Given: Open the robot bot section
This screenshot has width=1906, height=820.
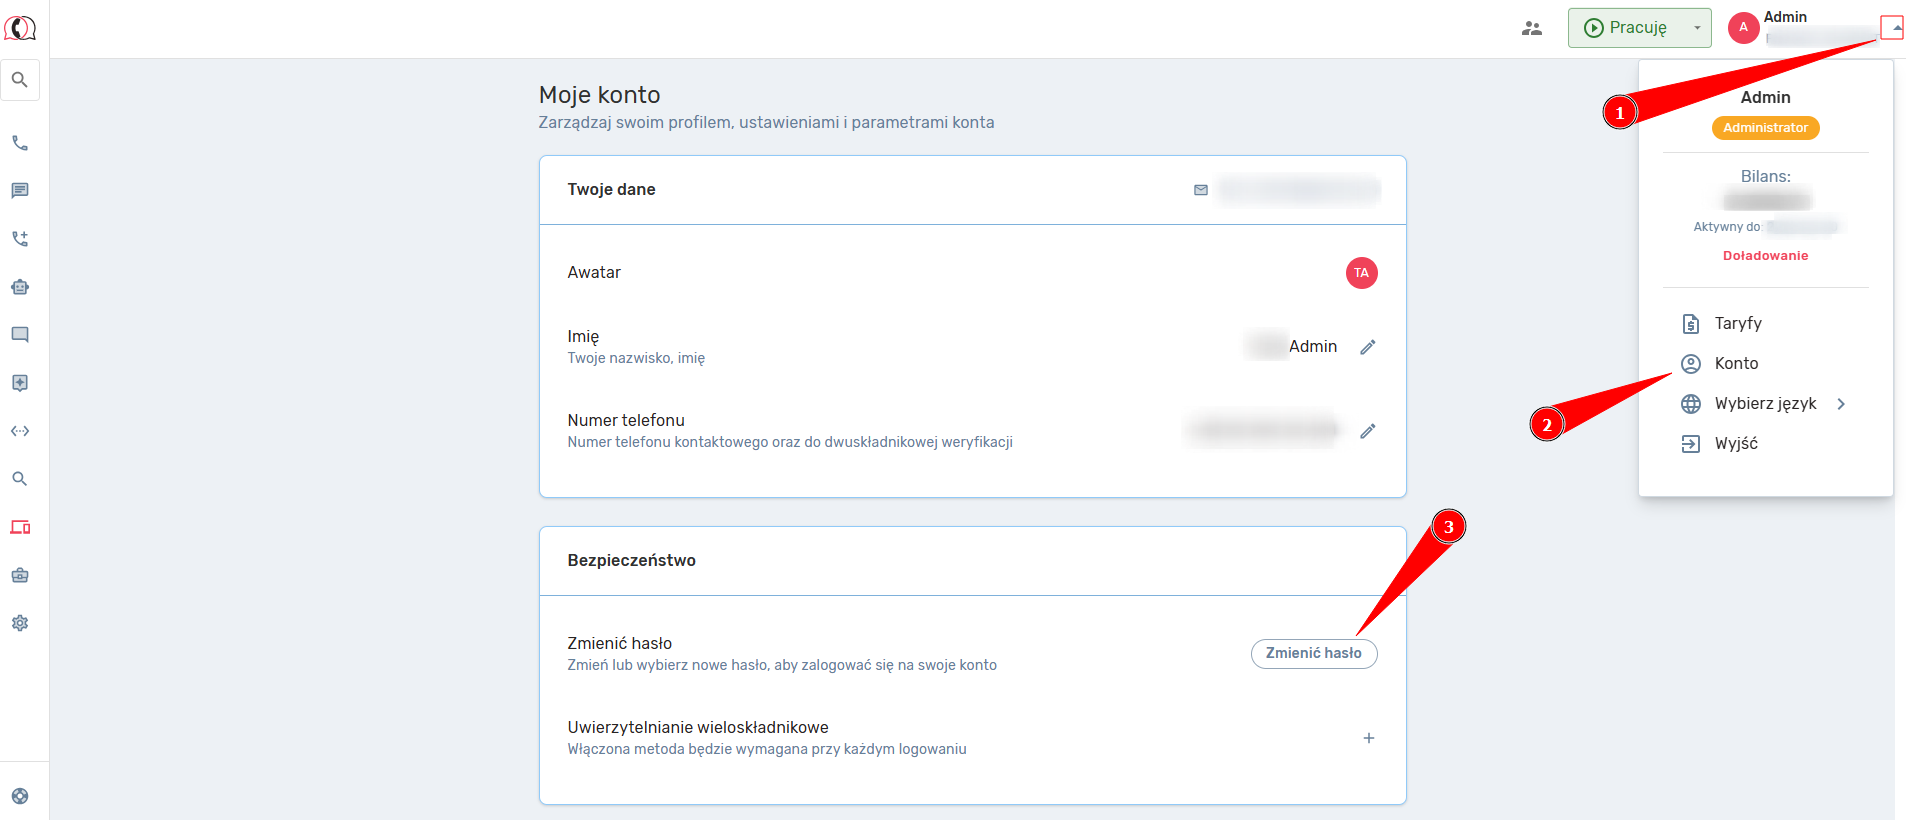Looking at the screenshot, I should coord(20,287).
